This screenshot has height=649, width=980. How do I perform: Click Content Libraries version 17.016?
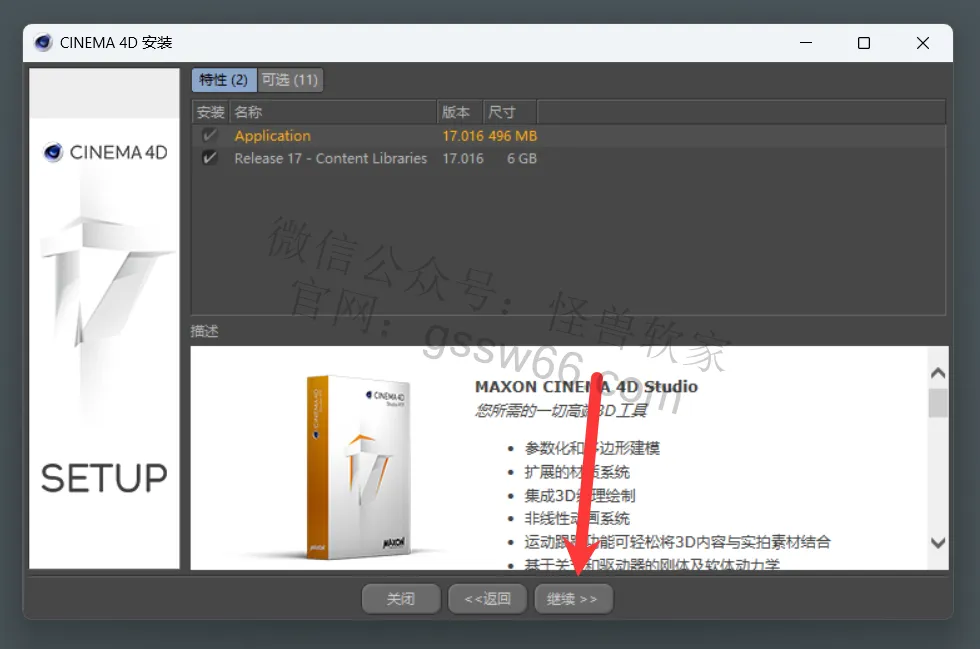(463, 158)
